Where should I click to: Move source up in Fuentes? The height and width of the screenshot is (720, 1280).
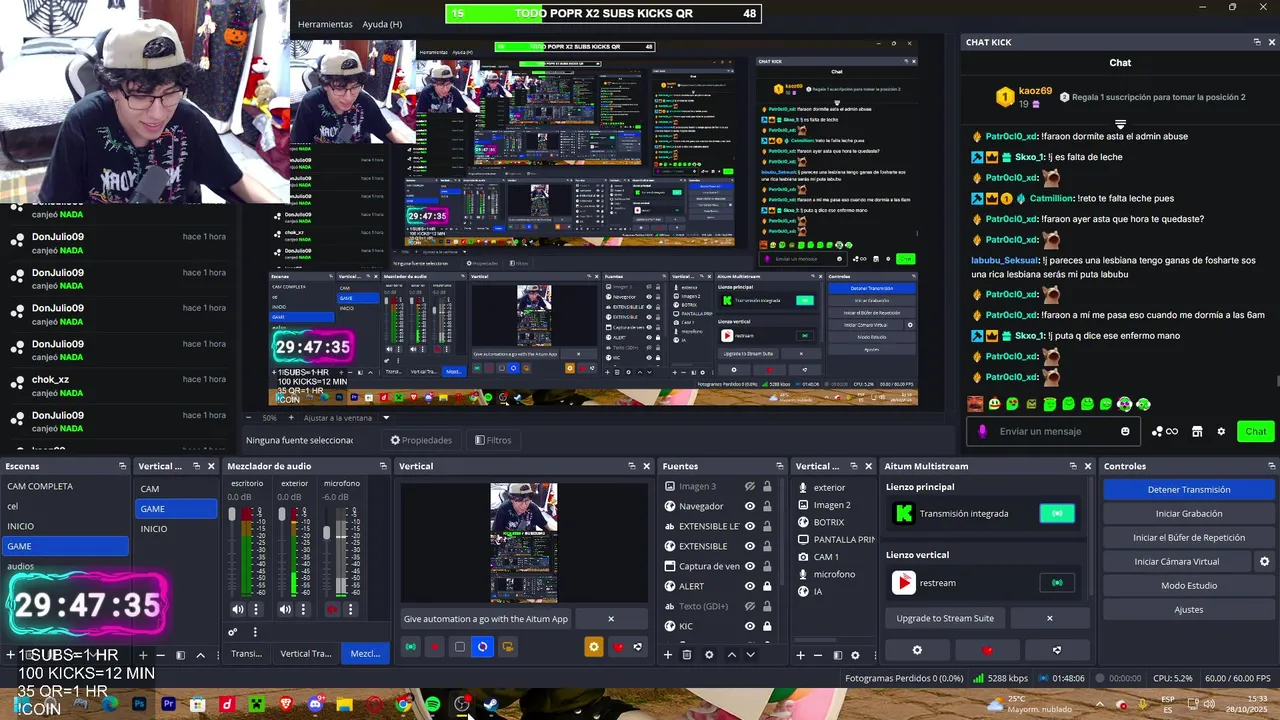[731, 655]
